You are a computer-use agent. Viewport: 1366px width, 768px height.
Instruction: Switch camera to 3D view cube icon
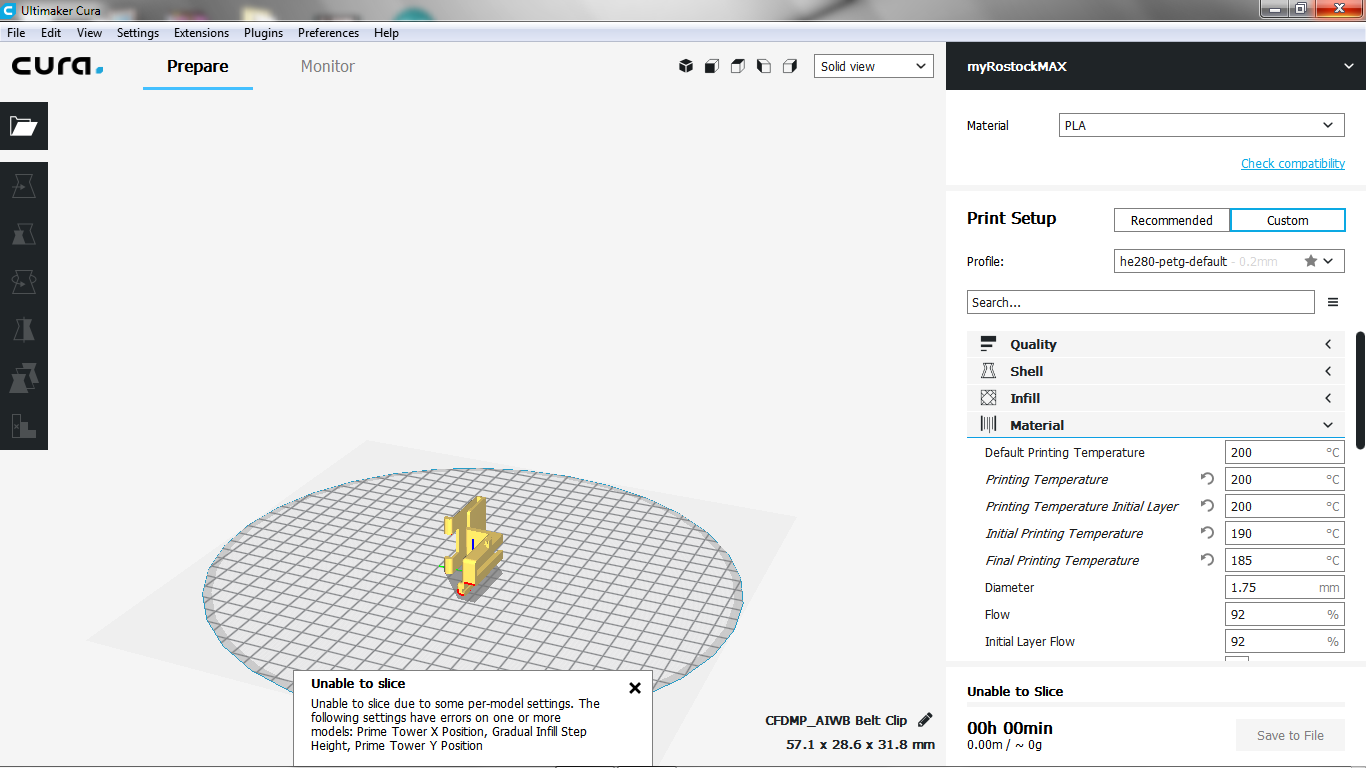(x=686, y=66)
